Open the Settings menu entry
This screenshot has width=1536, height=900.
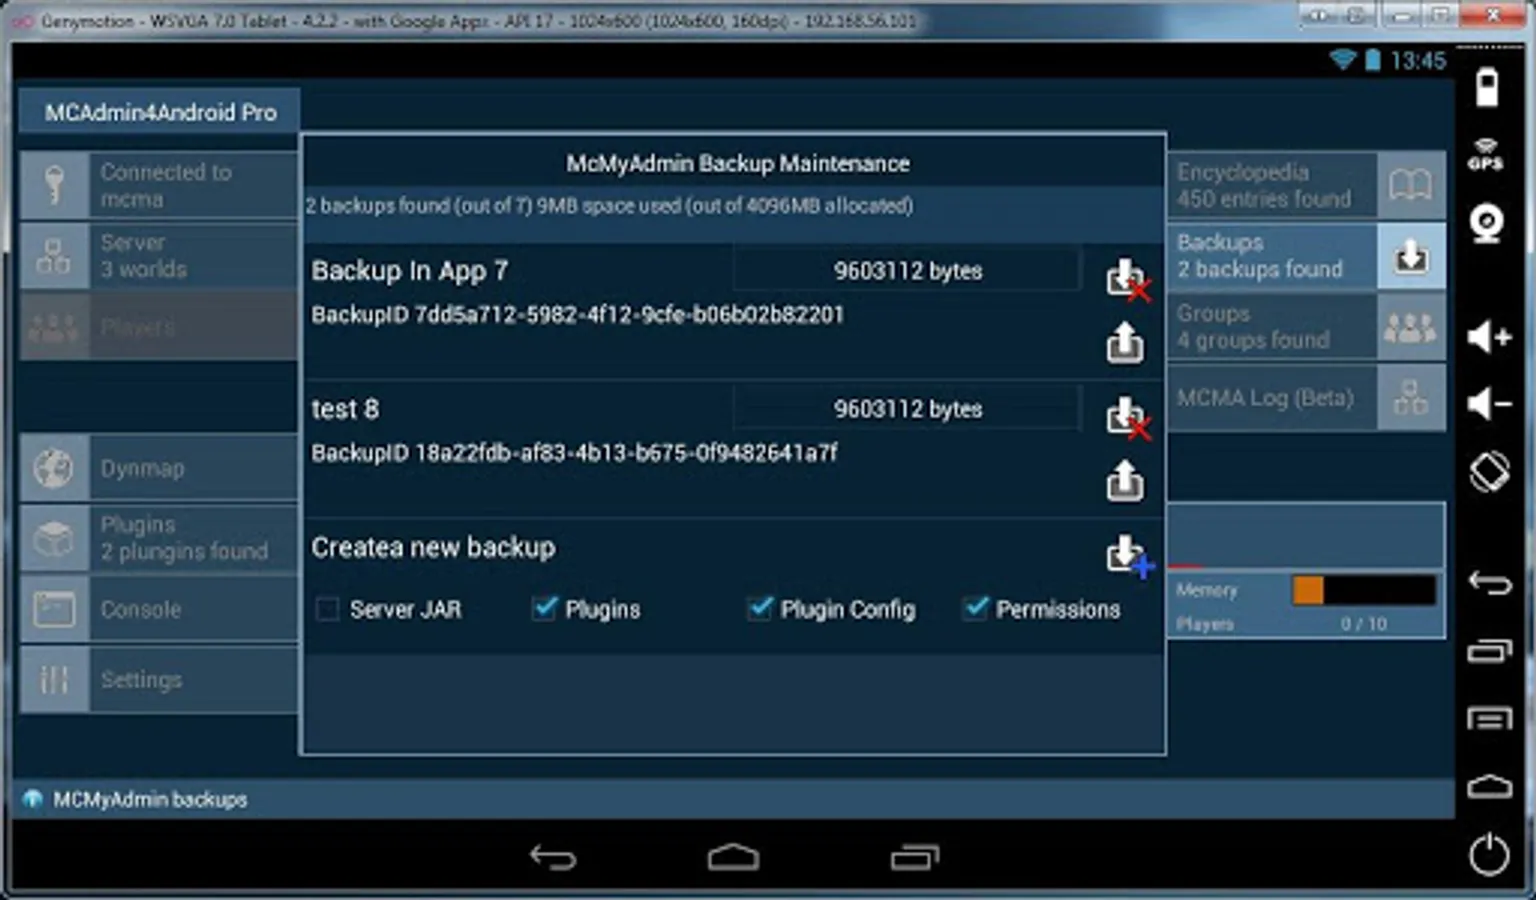pos(159,680)
